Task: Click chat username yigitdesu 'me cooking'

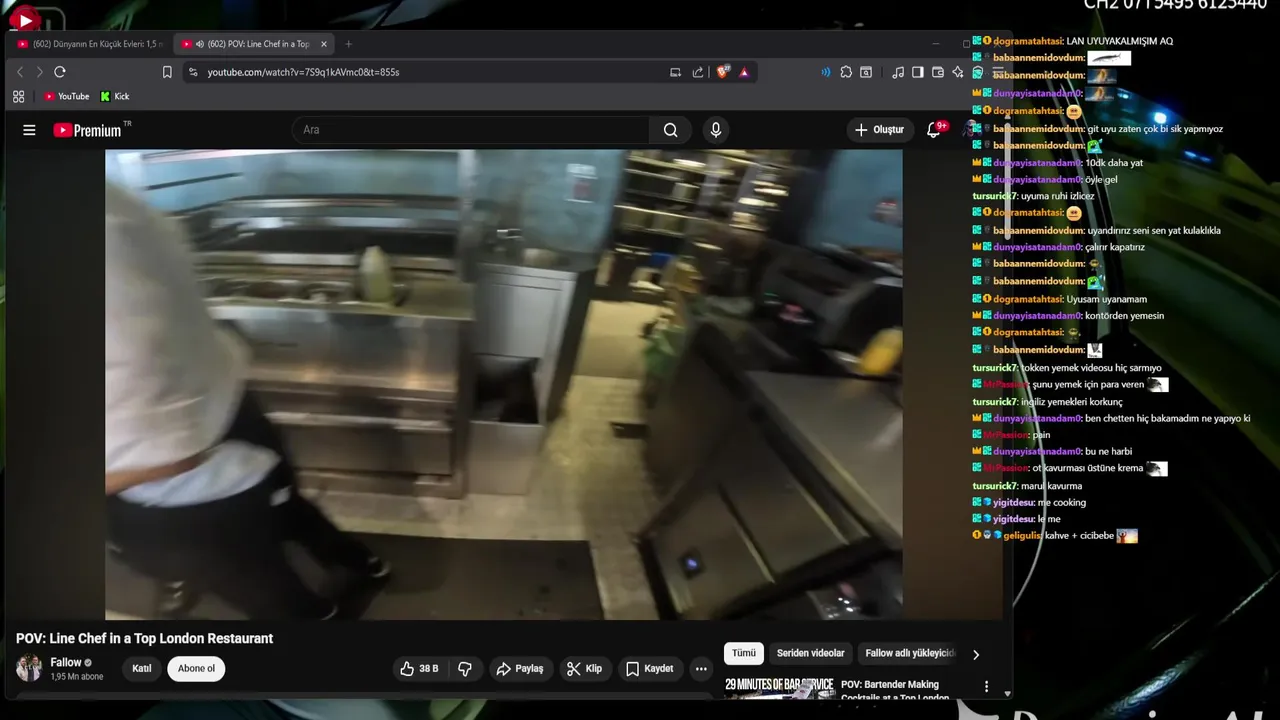Action: (1013, 502)
